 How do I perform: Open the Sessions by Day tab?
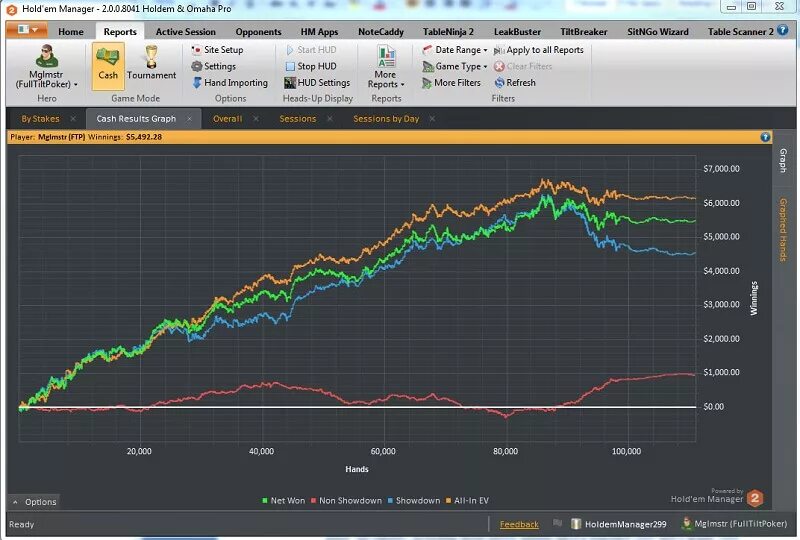coord(386,118)
